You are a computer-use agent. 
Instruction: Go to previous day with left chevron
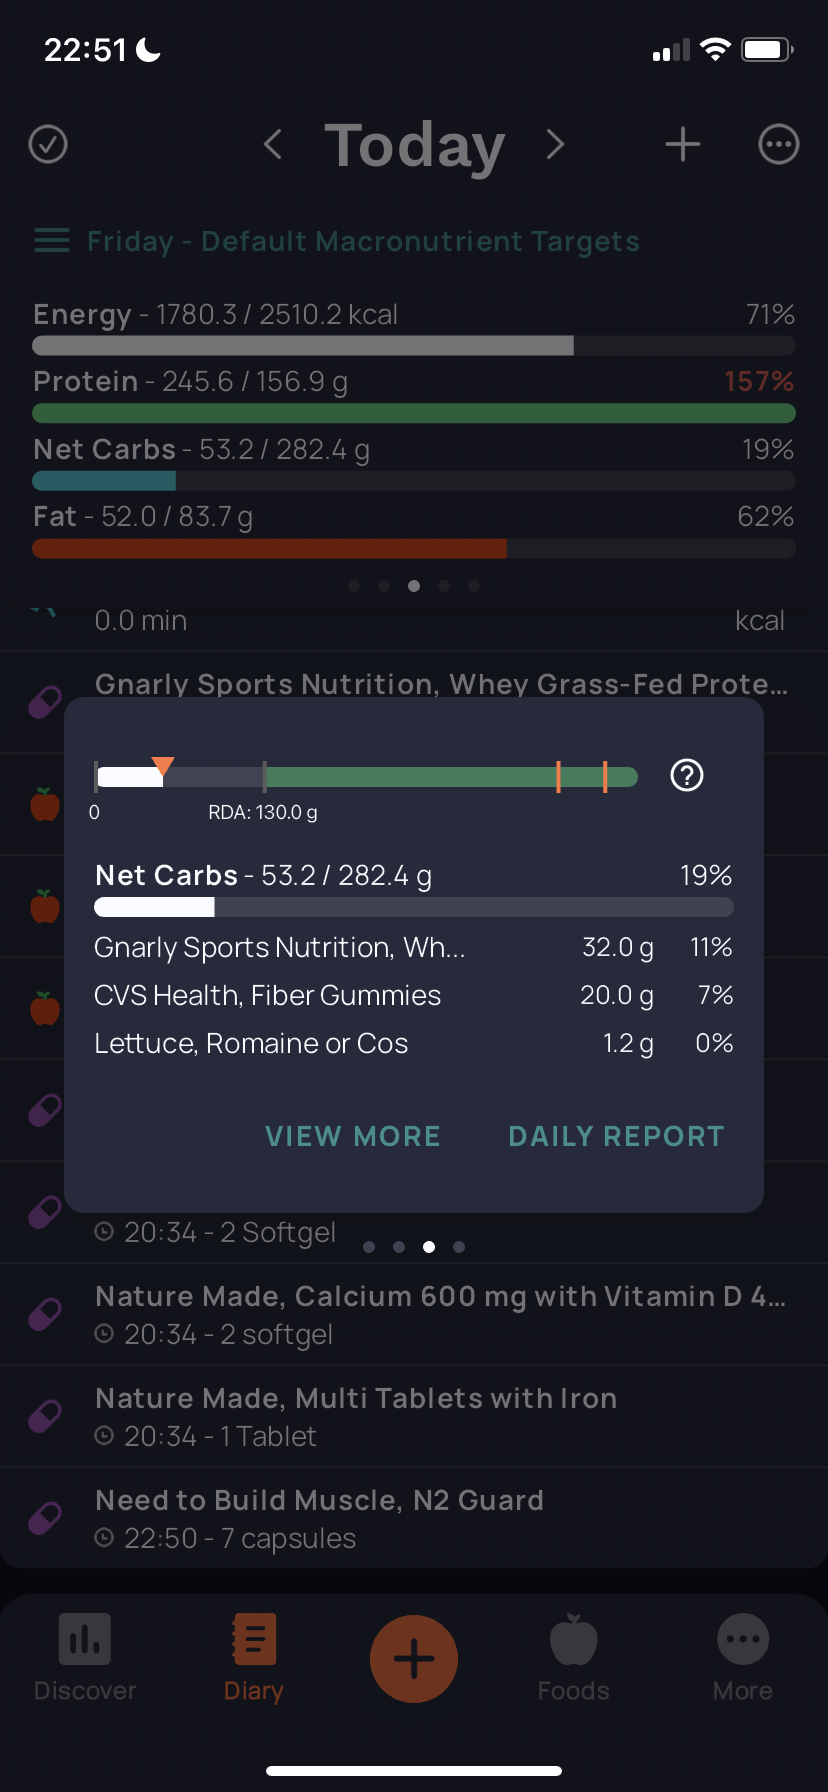pyautogui.click(x=272, y=144)
